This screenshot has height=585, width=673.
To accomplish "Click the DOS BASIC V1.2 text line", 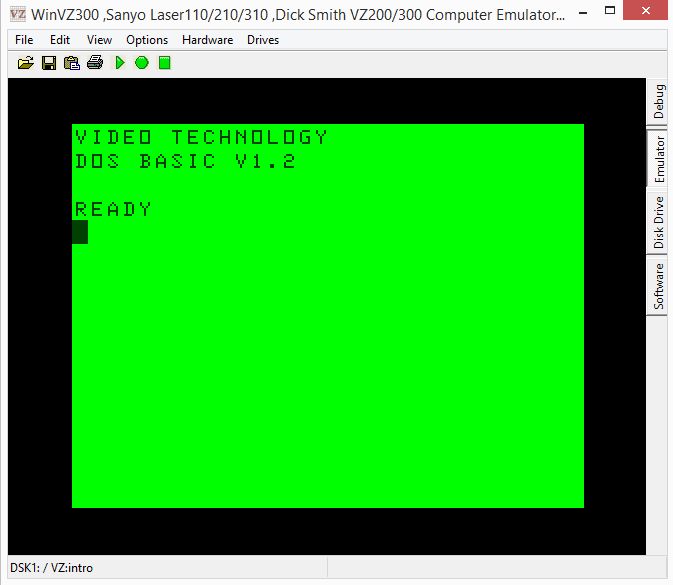I will pos(185,161).
